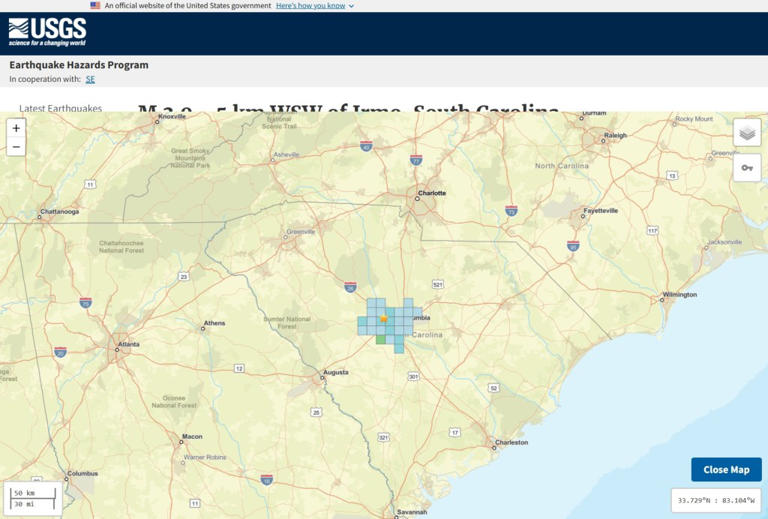Click the green intensity cell on map
The image size is (768, 519).
point(381,339)
